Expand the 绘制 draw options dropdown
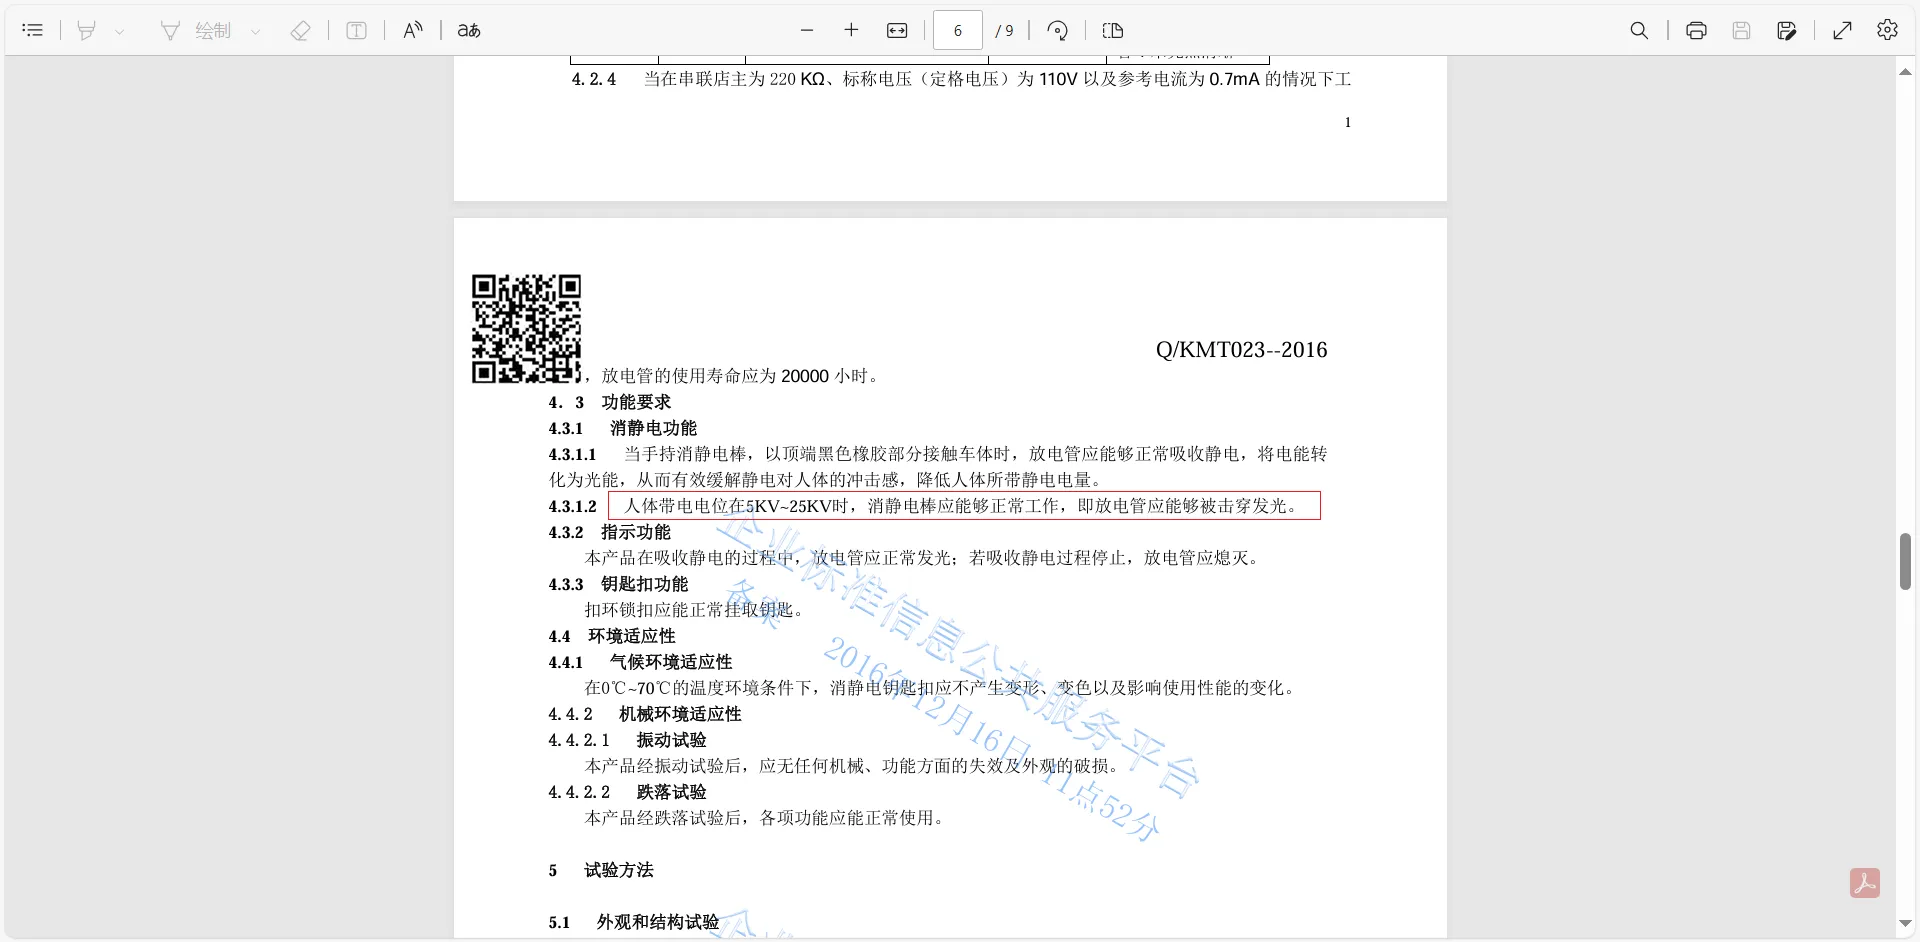This screenshot has width=1920, height=942. pos(256,31)
